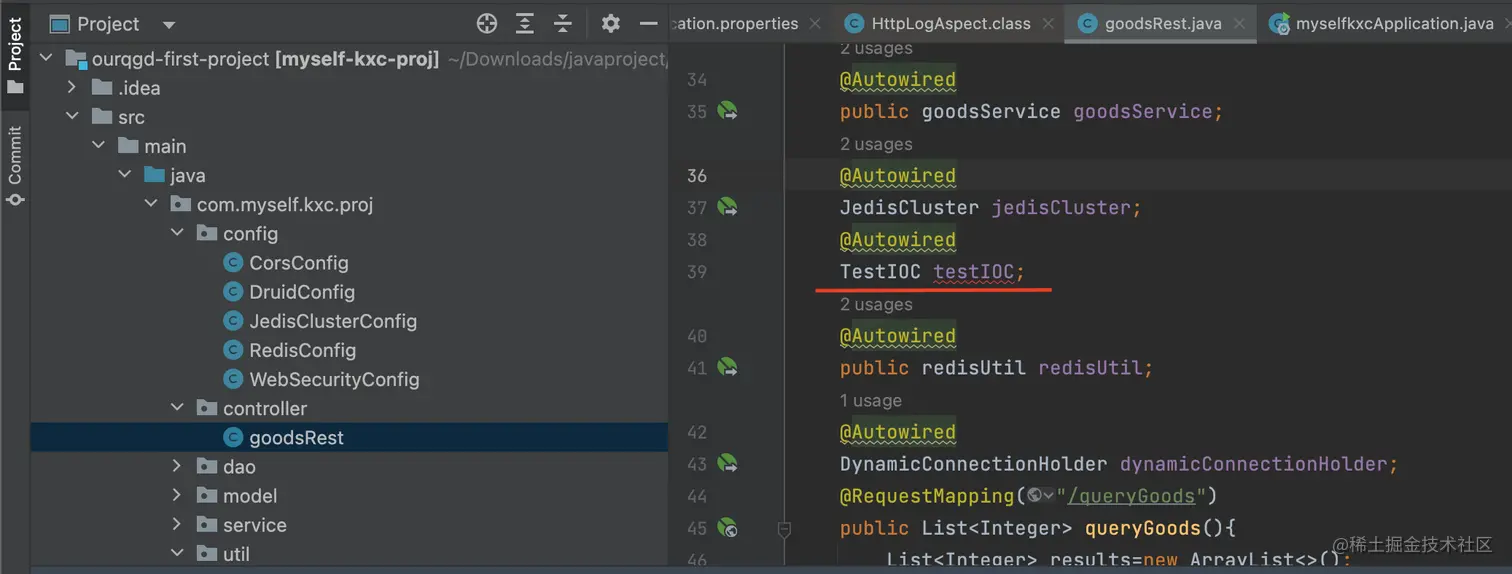Collapse the util package

[x=177, y=553]
